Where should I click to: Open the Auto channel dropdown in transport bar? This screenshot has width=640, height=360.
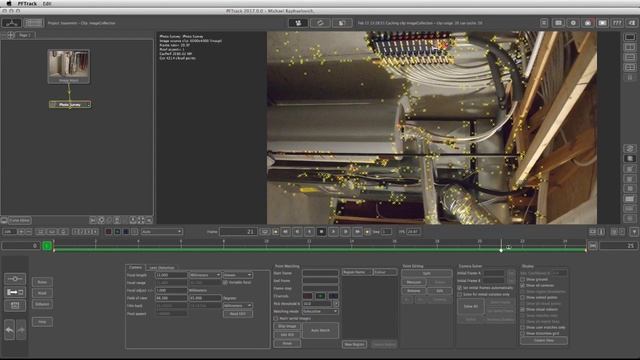[x=162, y=232]
